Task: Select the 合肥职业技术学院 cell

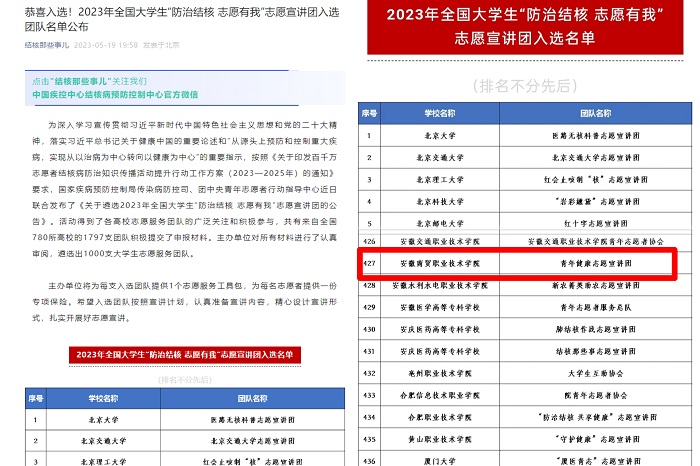Action: click(440, 417)
